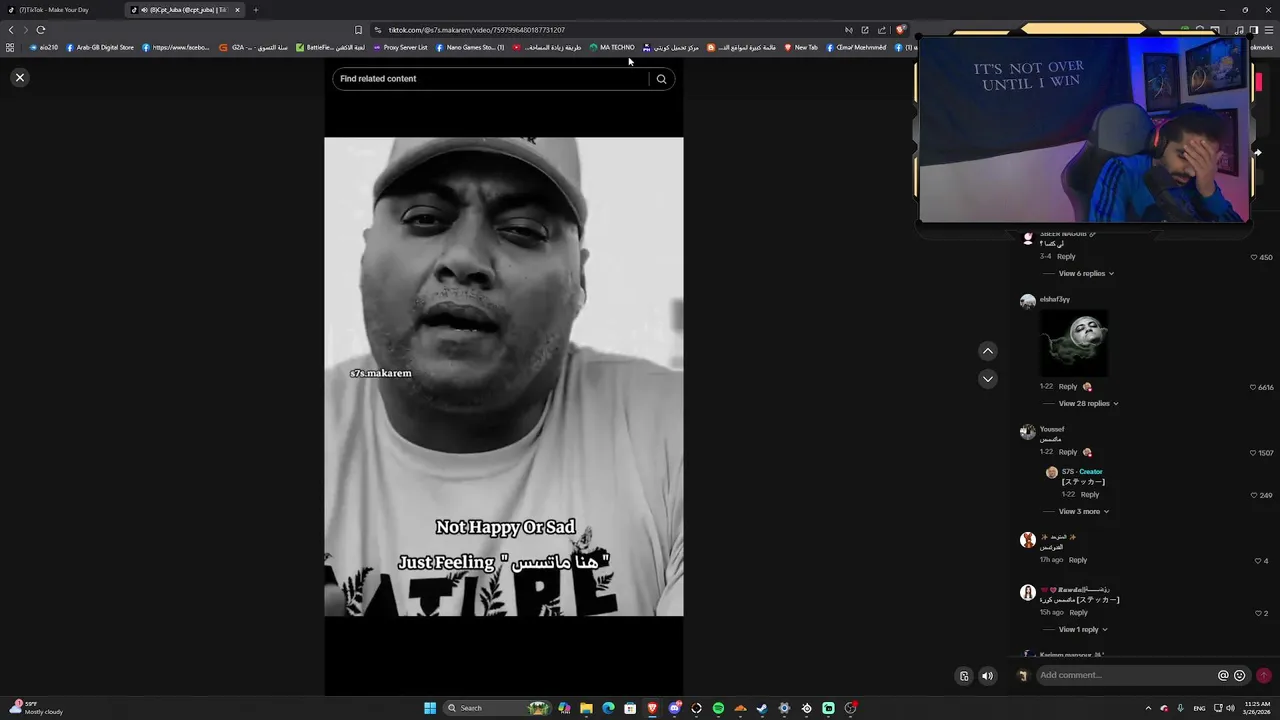Open Discord from the taskbar
The width and height of the screenshot is (1280, 720).
675,708
